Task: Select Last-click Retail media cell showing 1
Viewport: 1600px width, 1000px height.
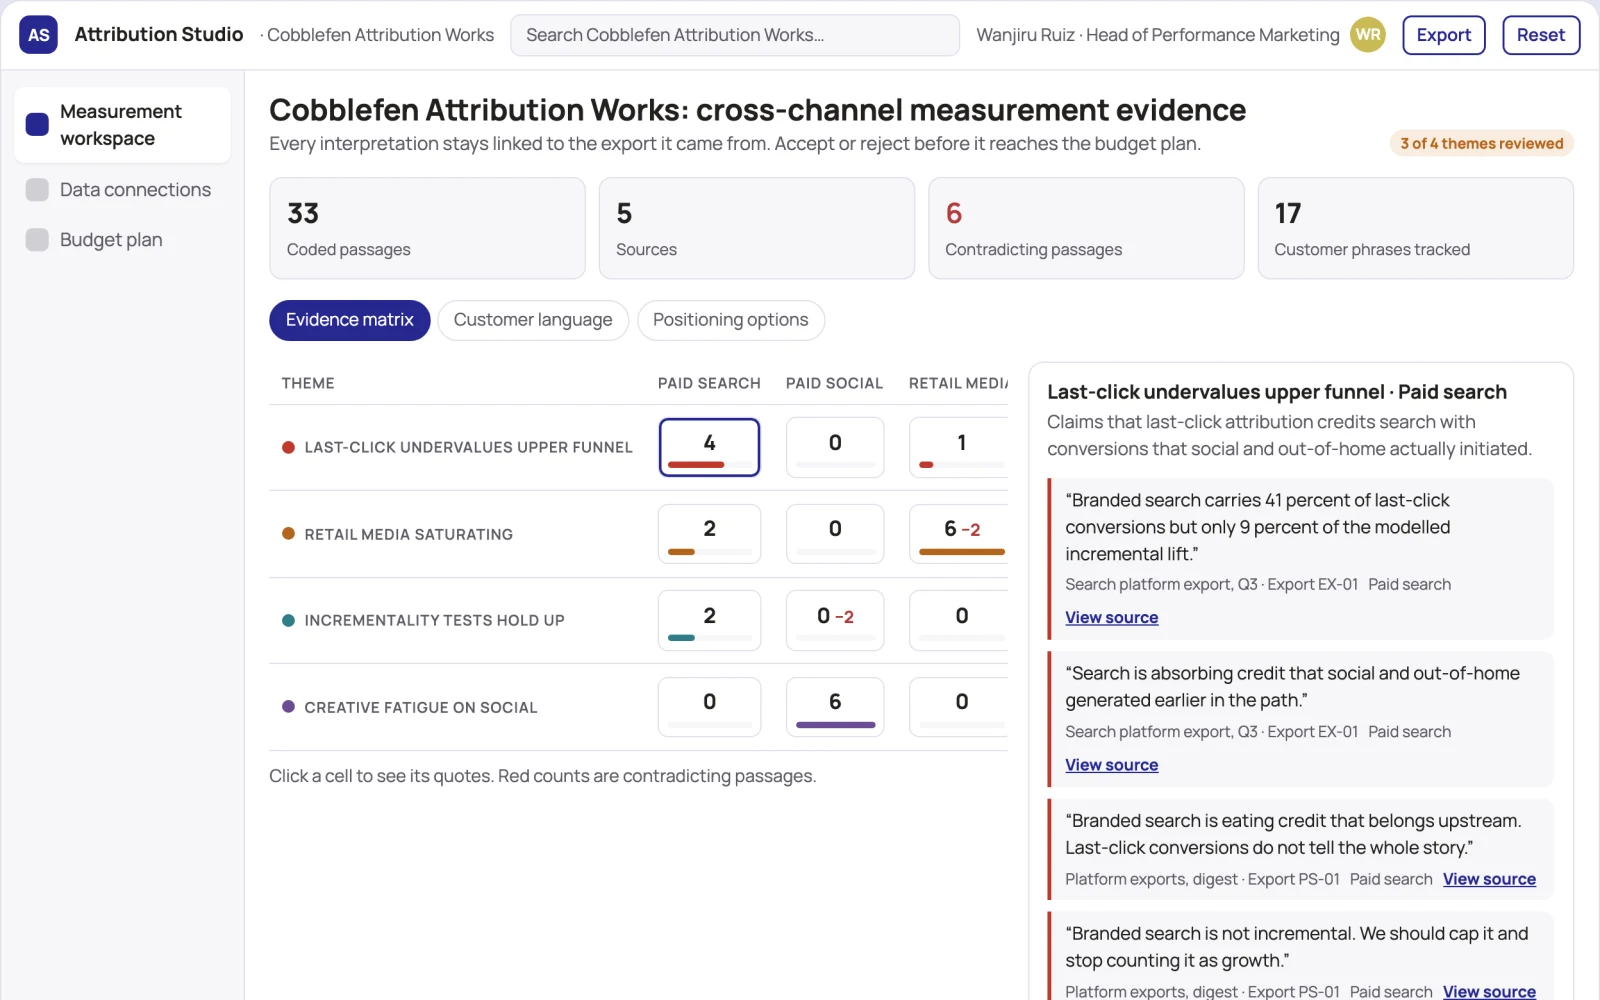Action: (959, 447)
